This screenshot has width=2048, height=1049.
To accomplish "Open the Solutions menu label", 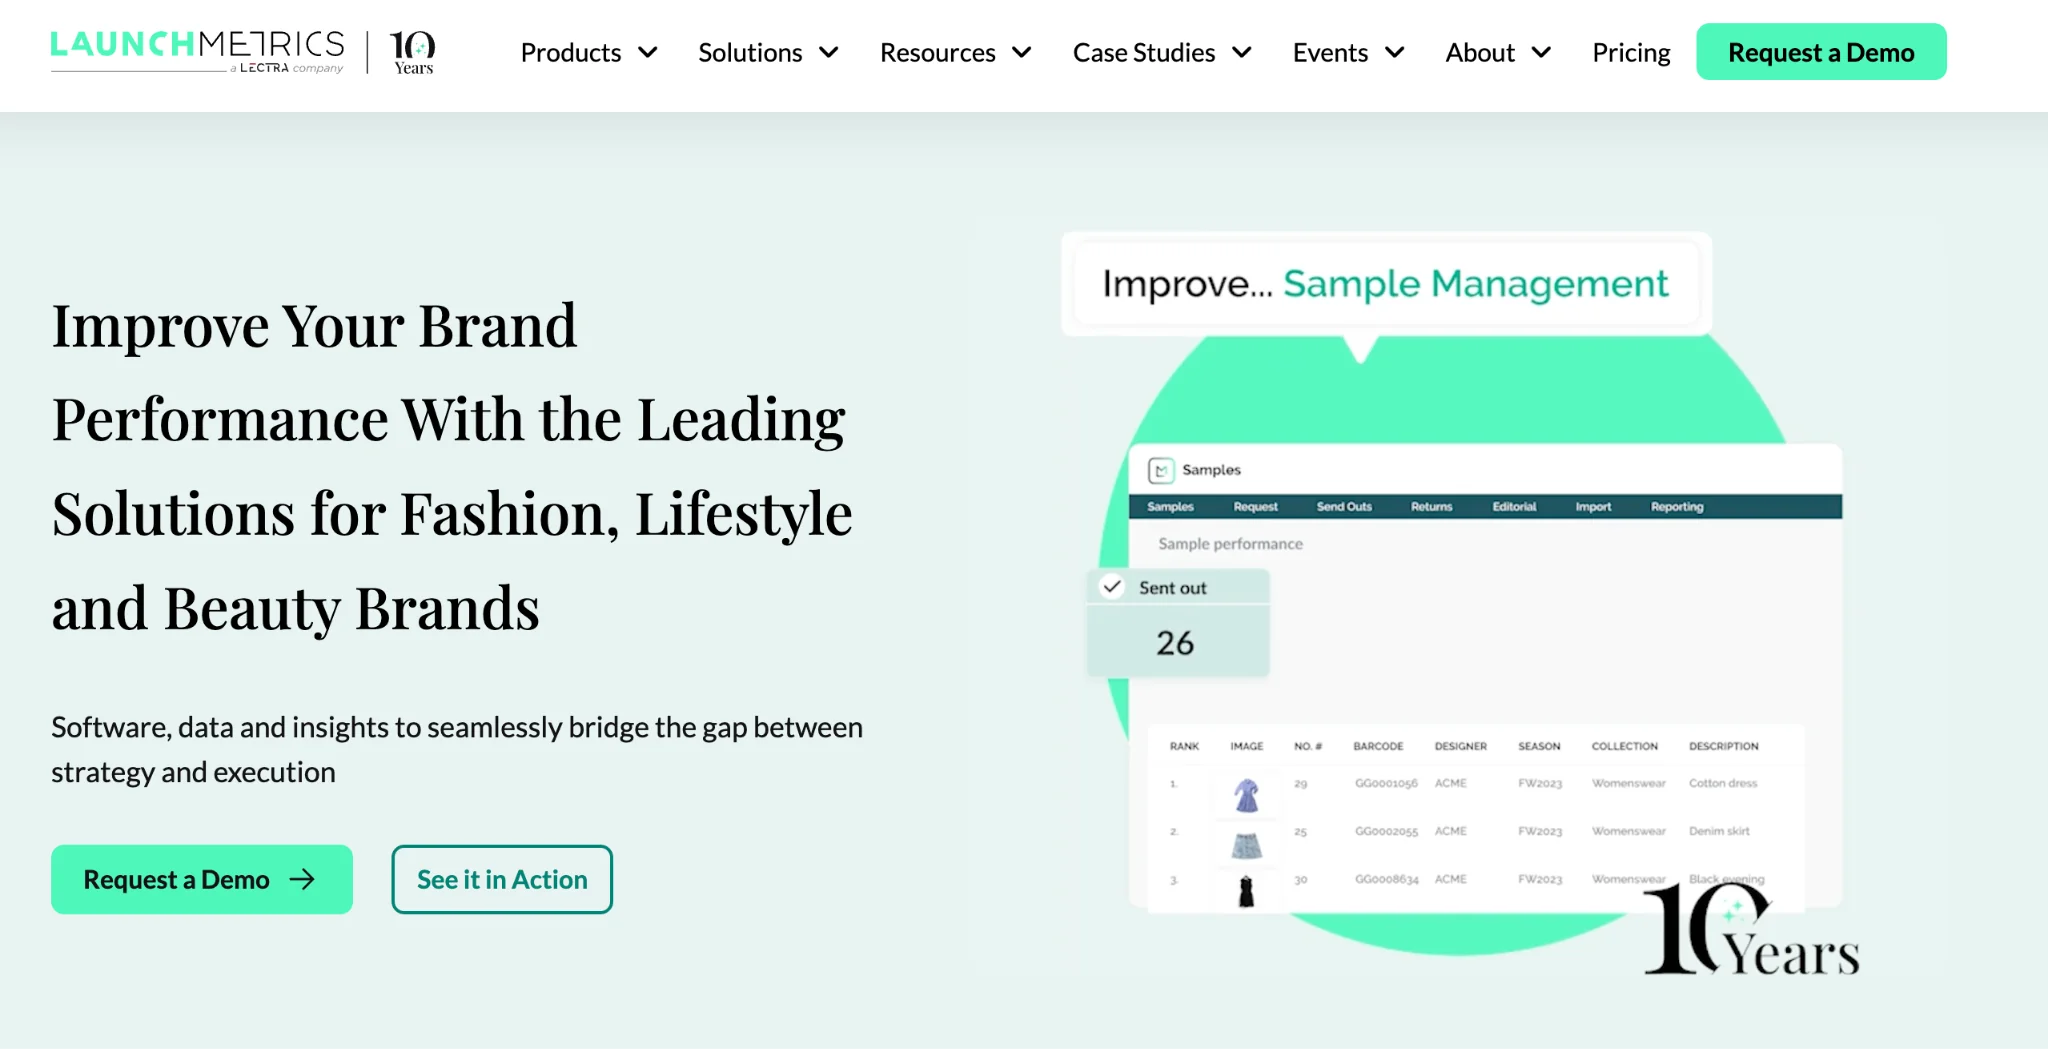I will click(x=750, y=52).
